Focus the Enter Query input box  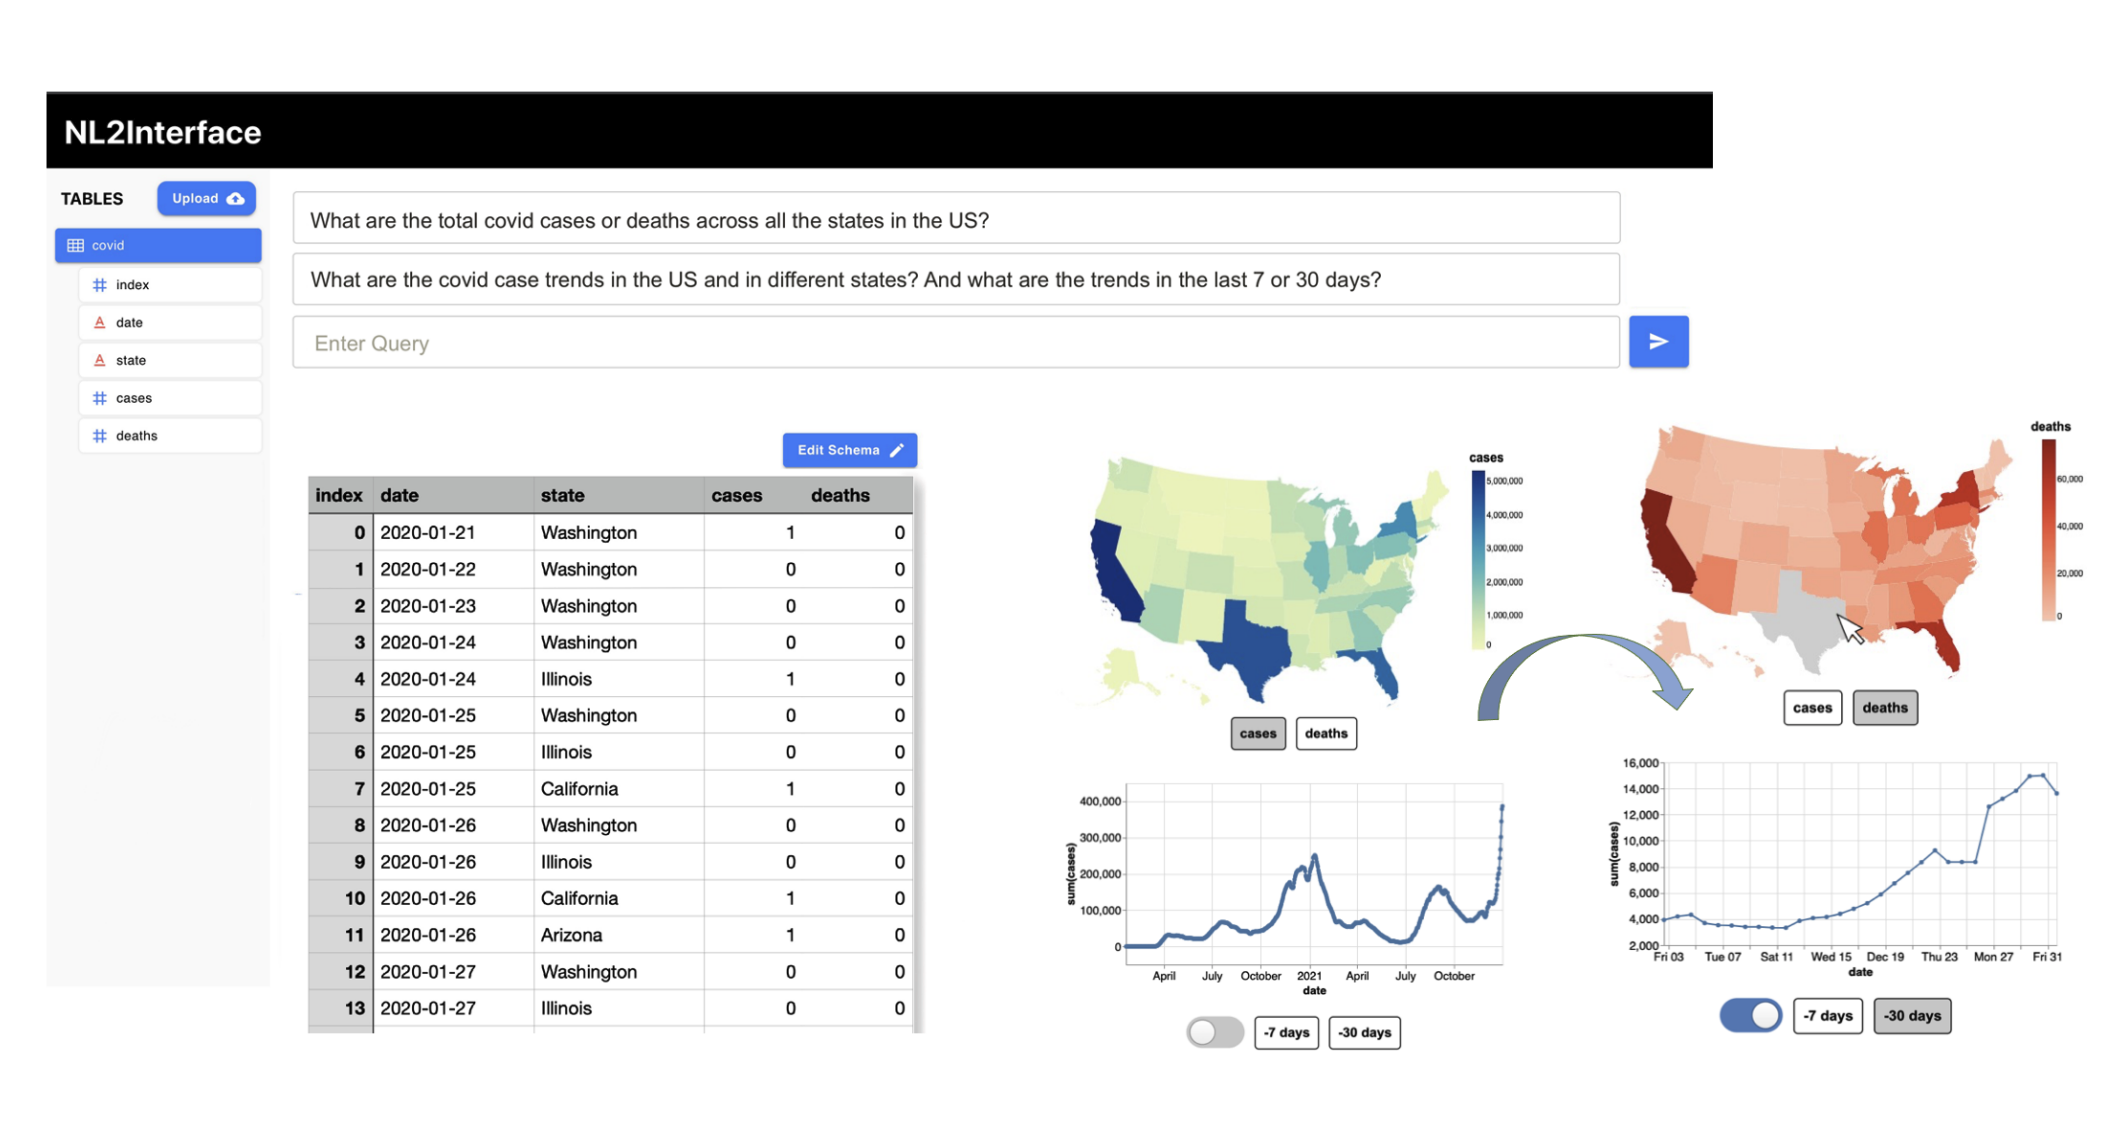956,343
